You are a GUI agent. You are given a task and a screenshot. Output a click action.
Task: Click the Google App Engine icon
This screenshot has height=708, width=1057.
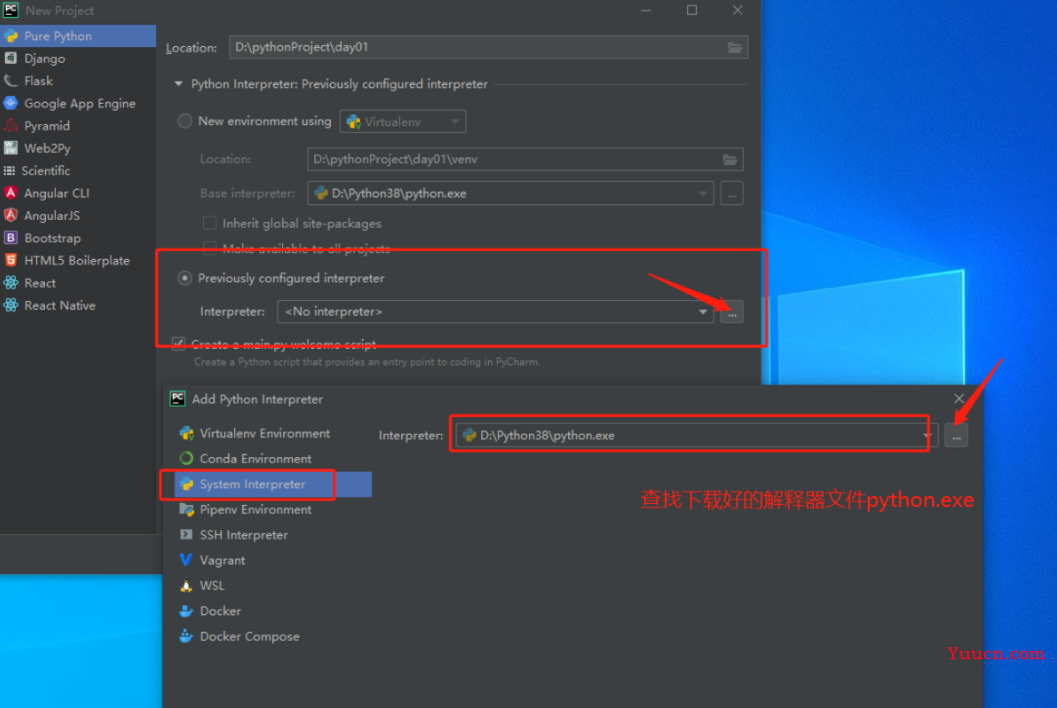click(11, 103)
